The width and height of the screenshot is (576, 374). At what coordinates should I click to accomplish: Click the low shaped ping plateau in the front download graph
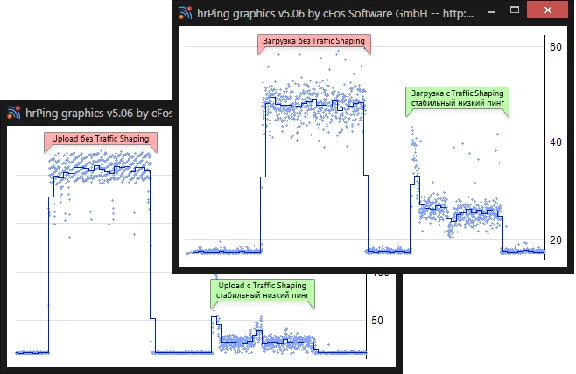pos(460,213)
